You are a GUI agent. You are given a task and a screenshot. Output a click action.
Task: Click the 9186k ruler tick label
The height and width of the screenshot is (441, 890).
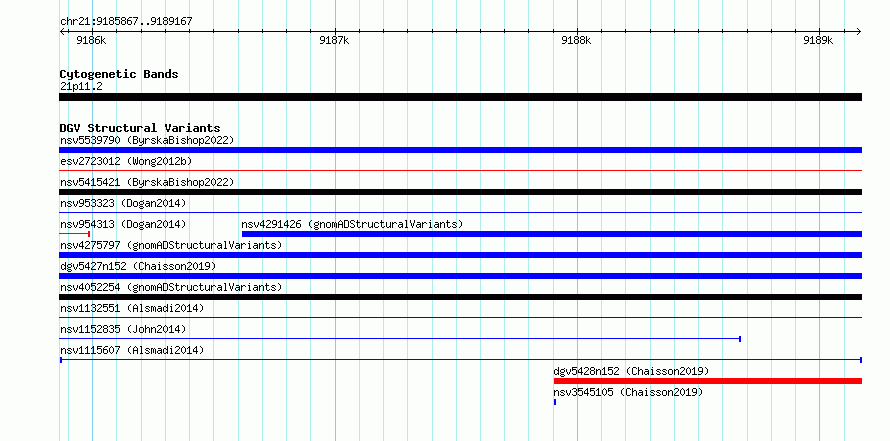(x=91, y=40)
